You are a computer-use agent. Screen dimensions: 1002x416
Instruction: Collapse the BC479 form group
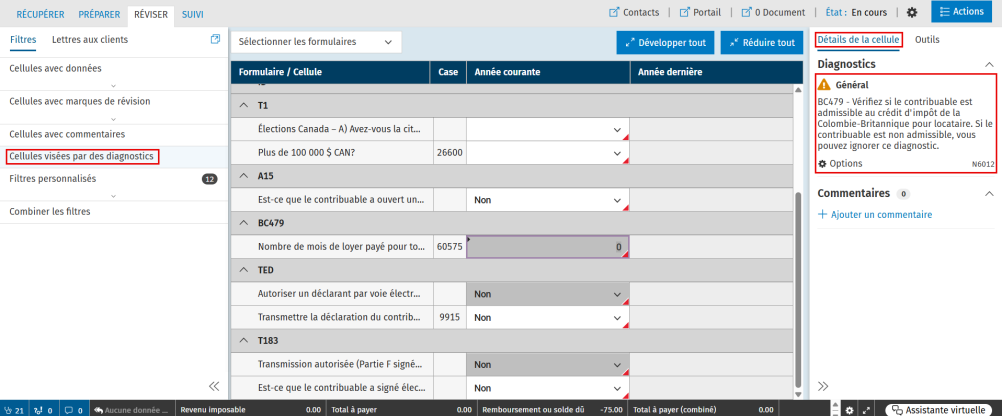(x=245, y=224)
